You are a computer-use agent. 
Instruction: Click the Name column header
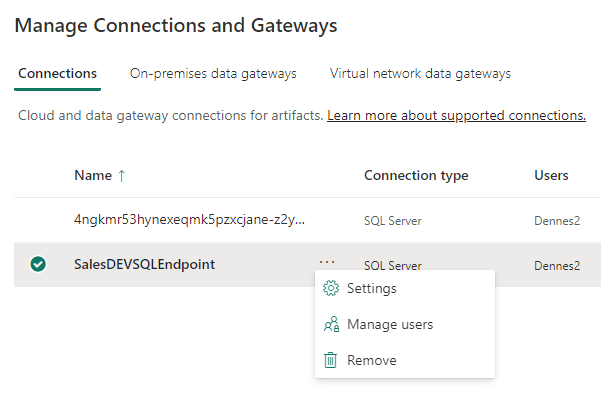[93, 176]
